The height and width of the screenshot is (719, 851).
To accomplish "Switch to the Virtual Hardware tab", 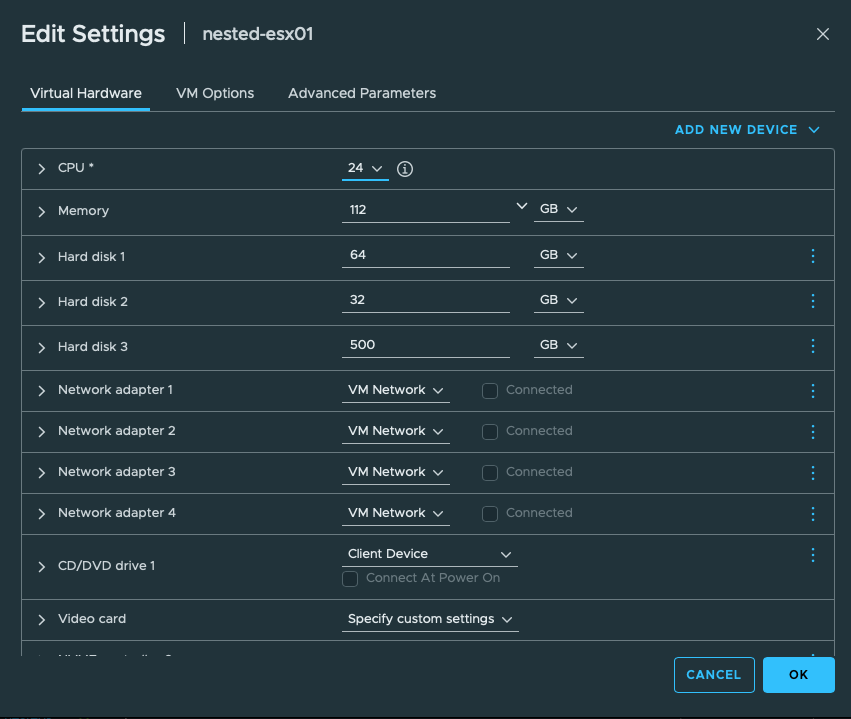I will pyautogui.click(x=86, y=93).
